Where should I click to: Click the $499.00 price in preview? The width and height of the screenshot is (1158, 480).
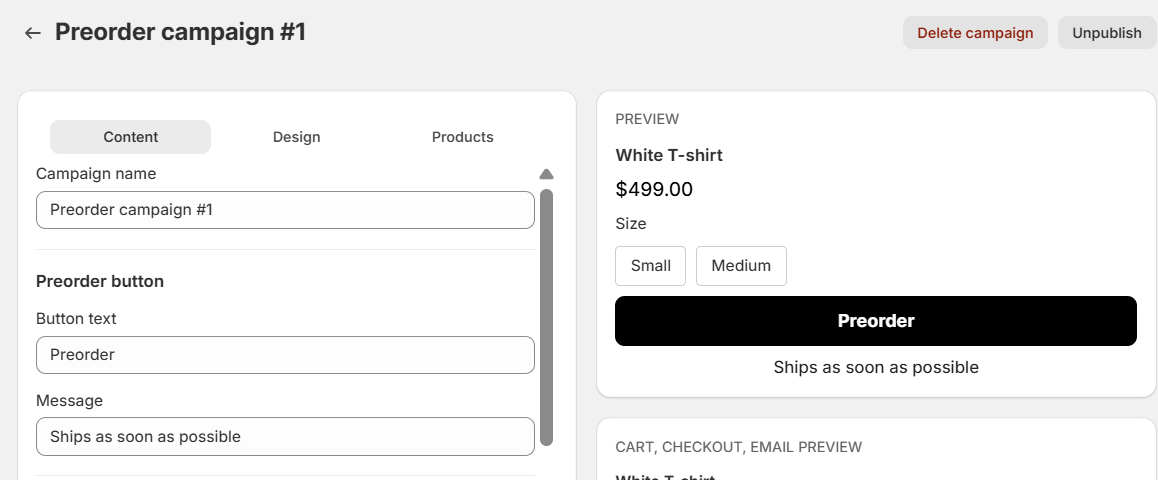(x=654, y=189)
